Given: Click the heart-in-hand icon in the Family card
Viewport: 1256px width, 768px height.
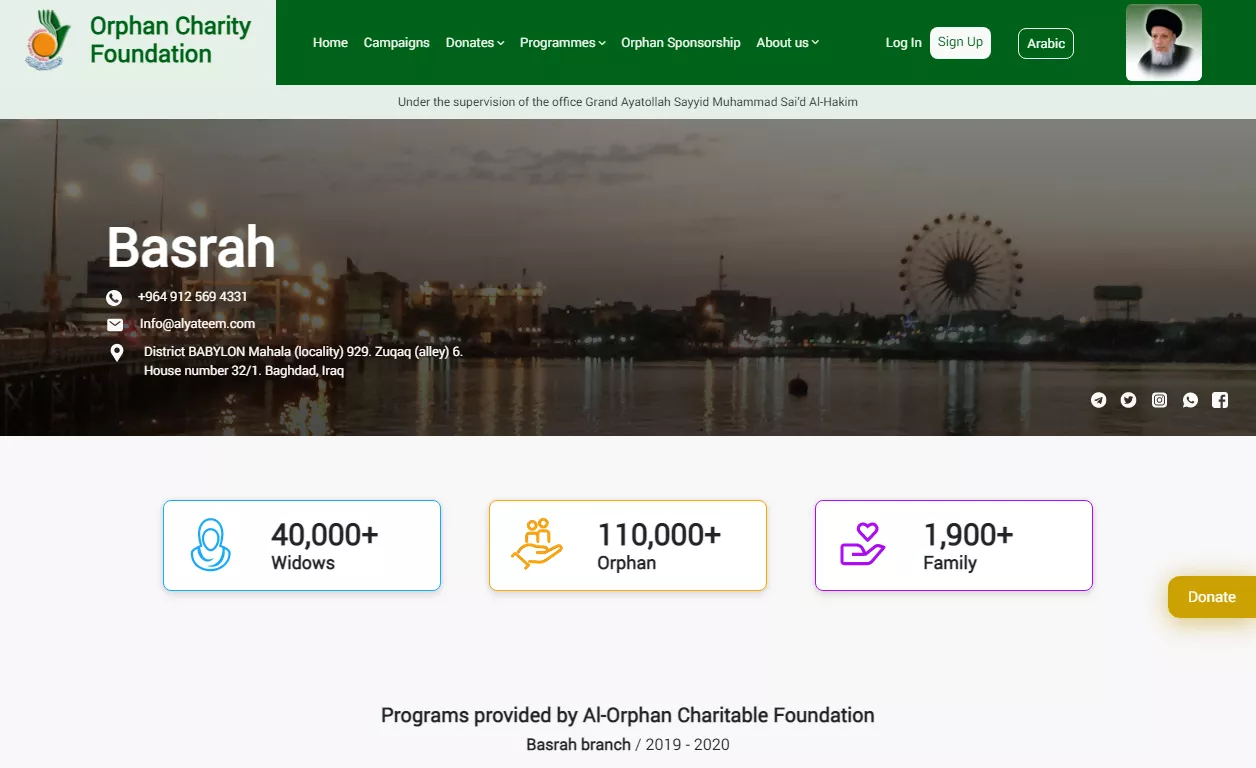Looking at the screenshot, I should pos(863,545).
